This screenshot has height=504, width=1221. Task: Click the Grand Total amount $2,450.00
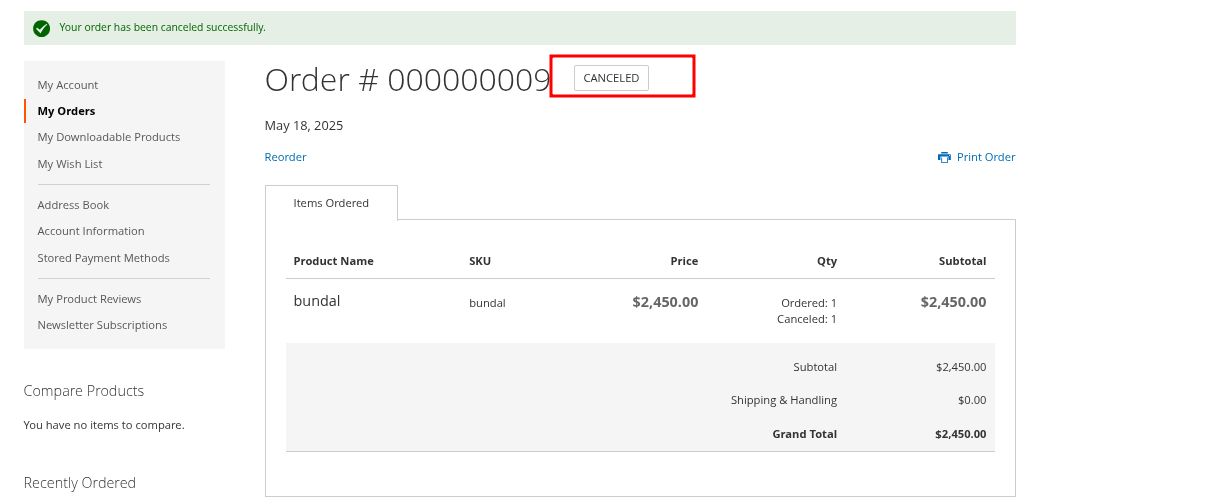[x=960, y=434]
